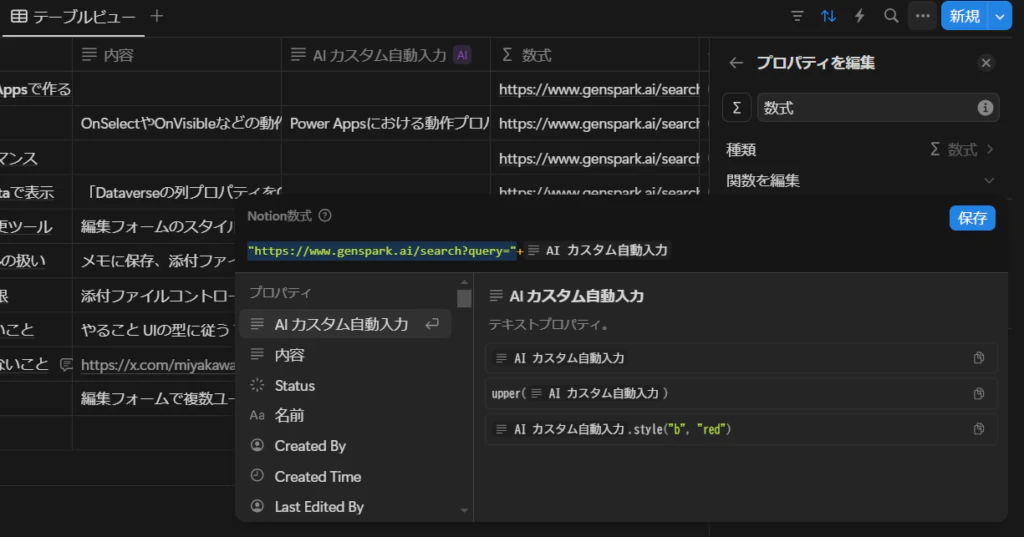
Task: Select the テーブルビュー tab
Action: tap(73, 17)
